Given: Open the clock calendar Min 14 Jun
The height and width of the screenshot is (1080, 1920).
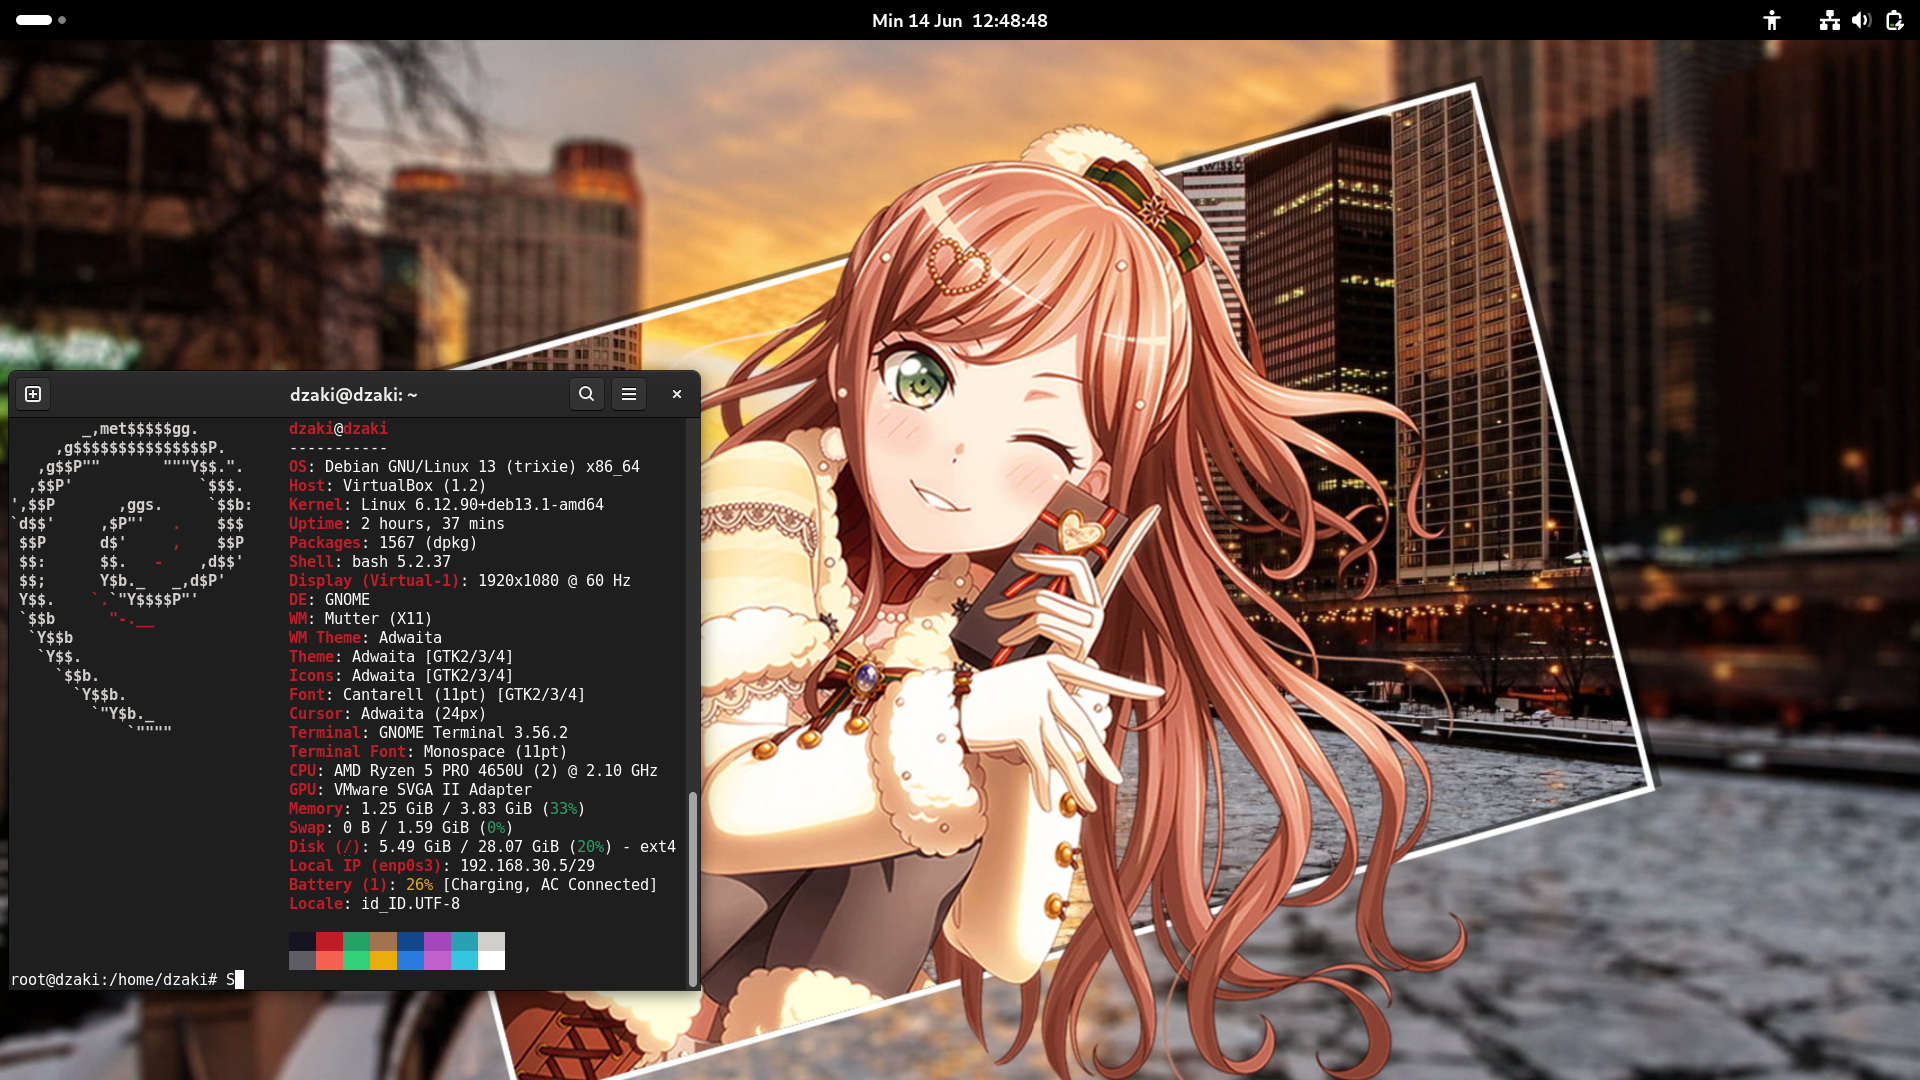Looking at the screenshot, I should (x=960, y=20).
